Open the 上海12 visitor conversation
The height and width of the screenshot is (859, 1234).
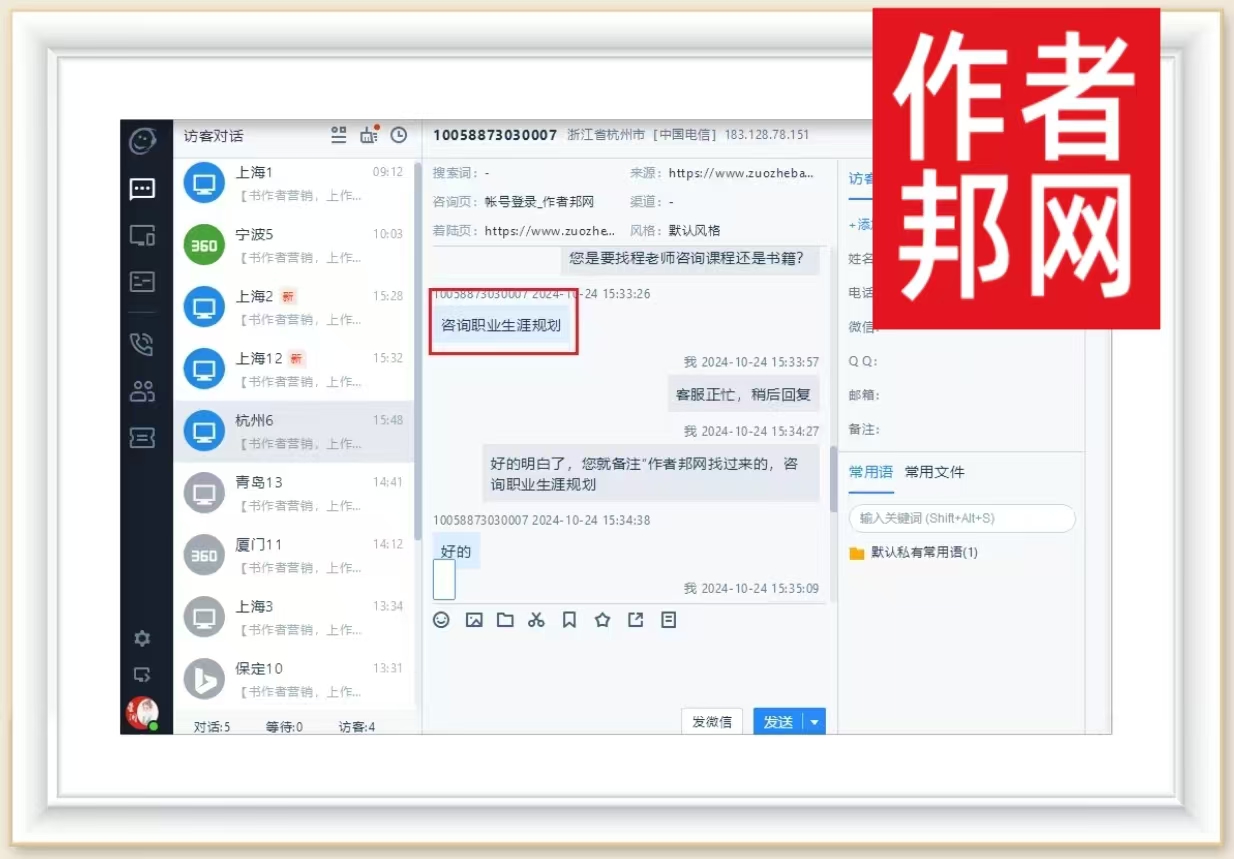click(x=295, y=369)
